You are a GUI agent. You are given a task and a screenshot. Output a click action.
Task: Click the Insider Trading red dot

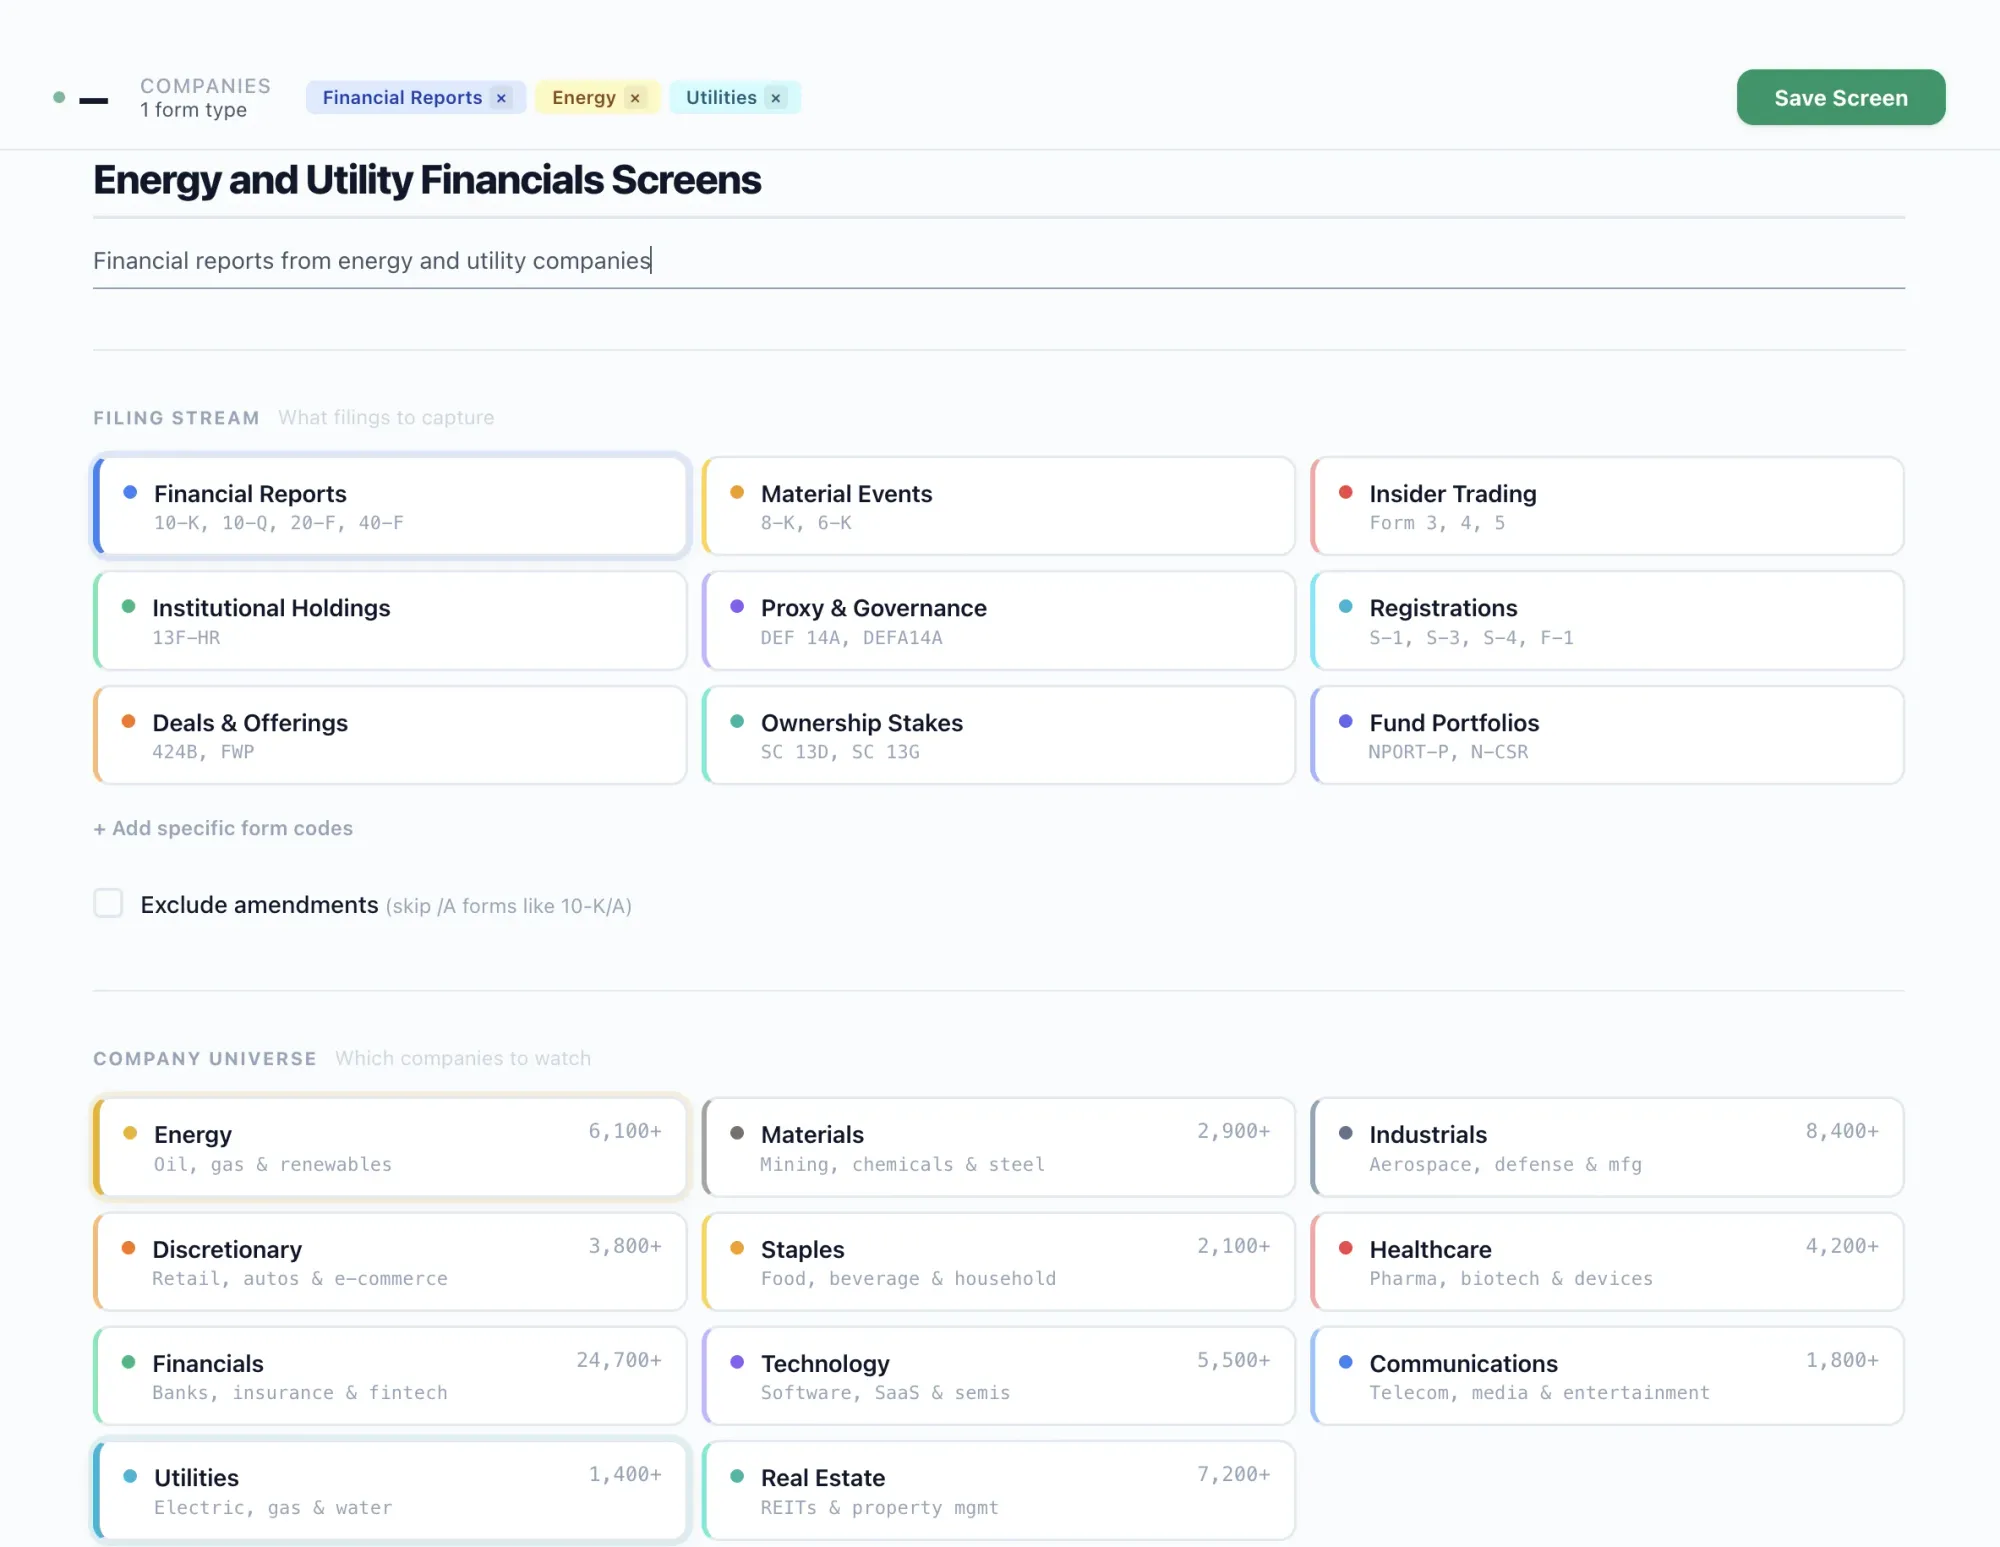point(1346,492)
